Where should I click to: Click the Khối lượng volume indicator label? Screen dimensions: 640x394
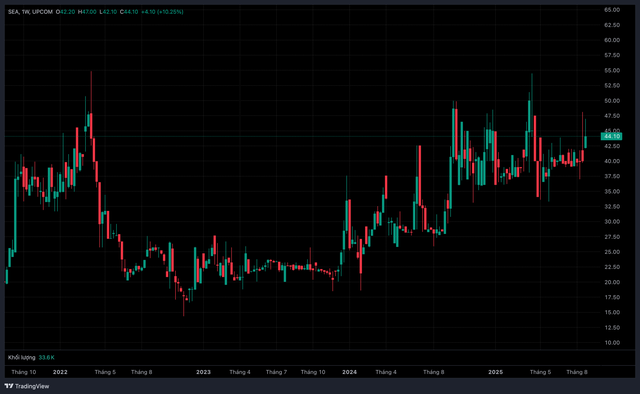(x=22, y=357)
